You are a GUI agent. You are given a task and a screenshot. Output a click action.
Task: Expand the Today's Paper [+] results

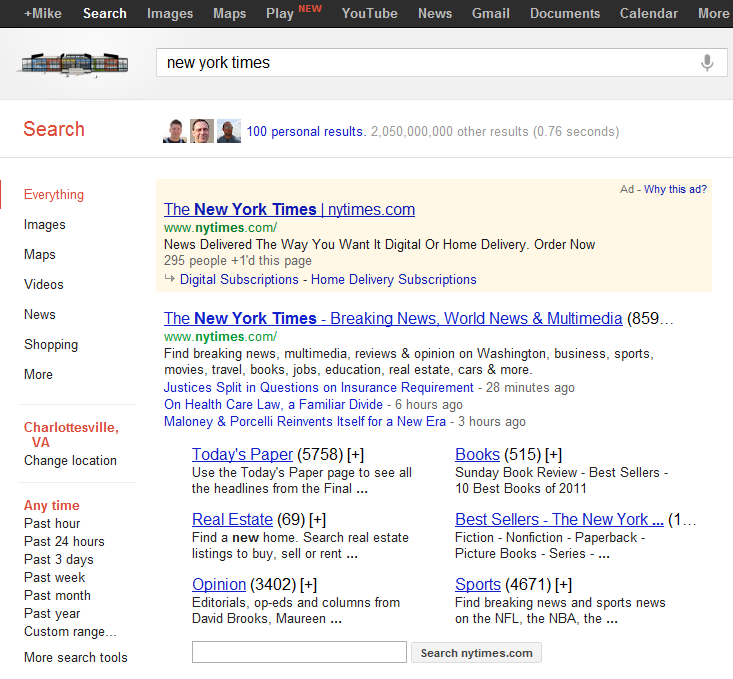coord(355,455)
